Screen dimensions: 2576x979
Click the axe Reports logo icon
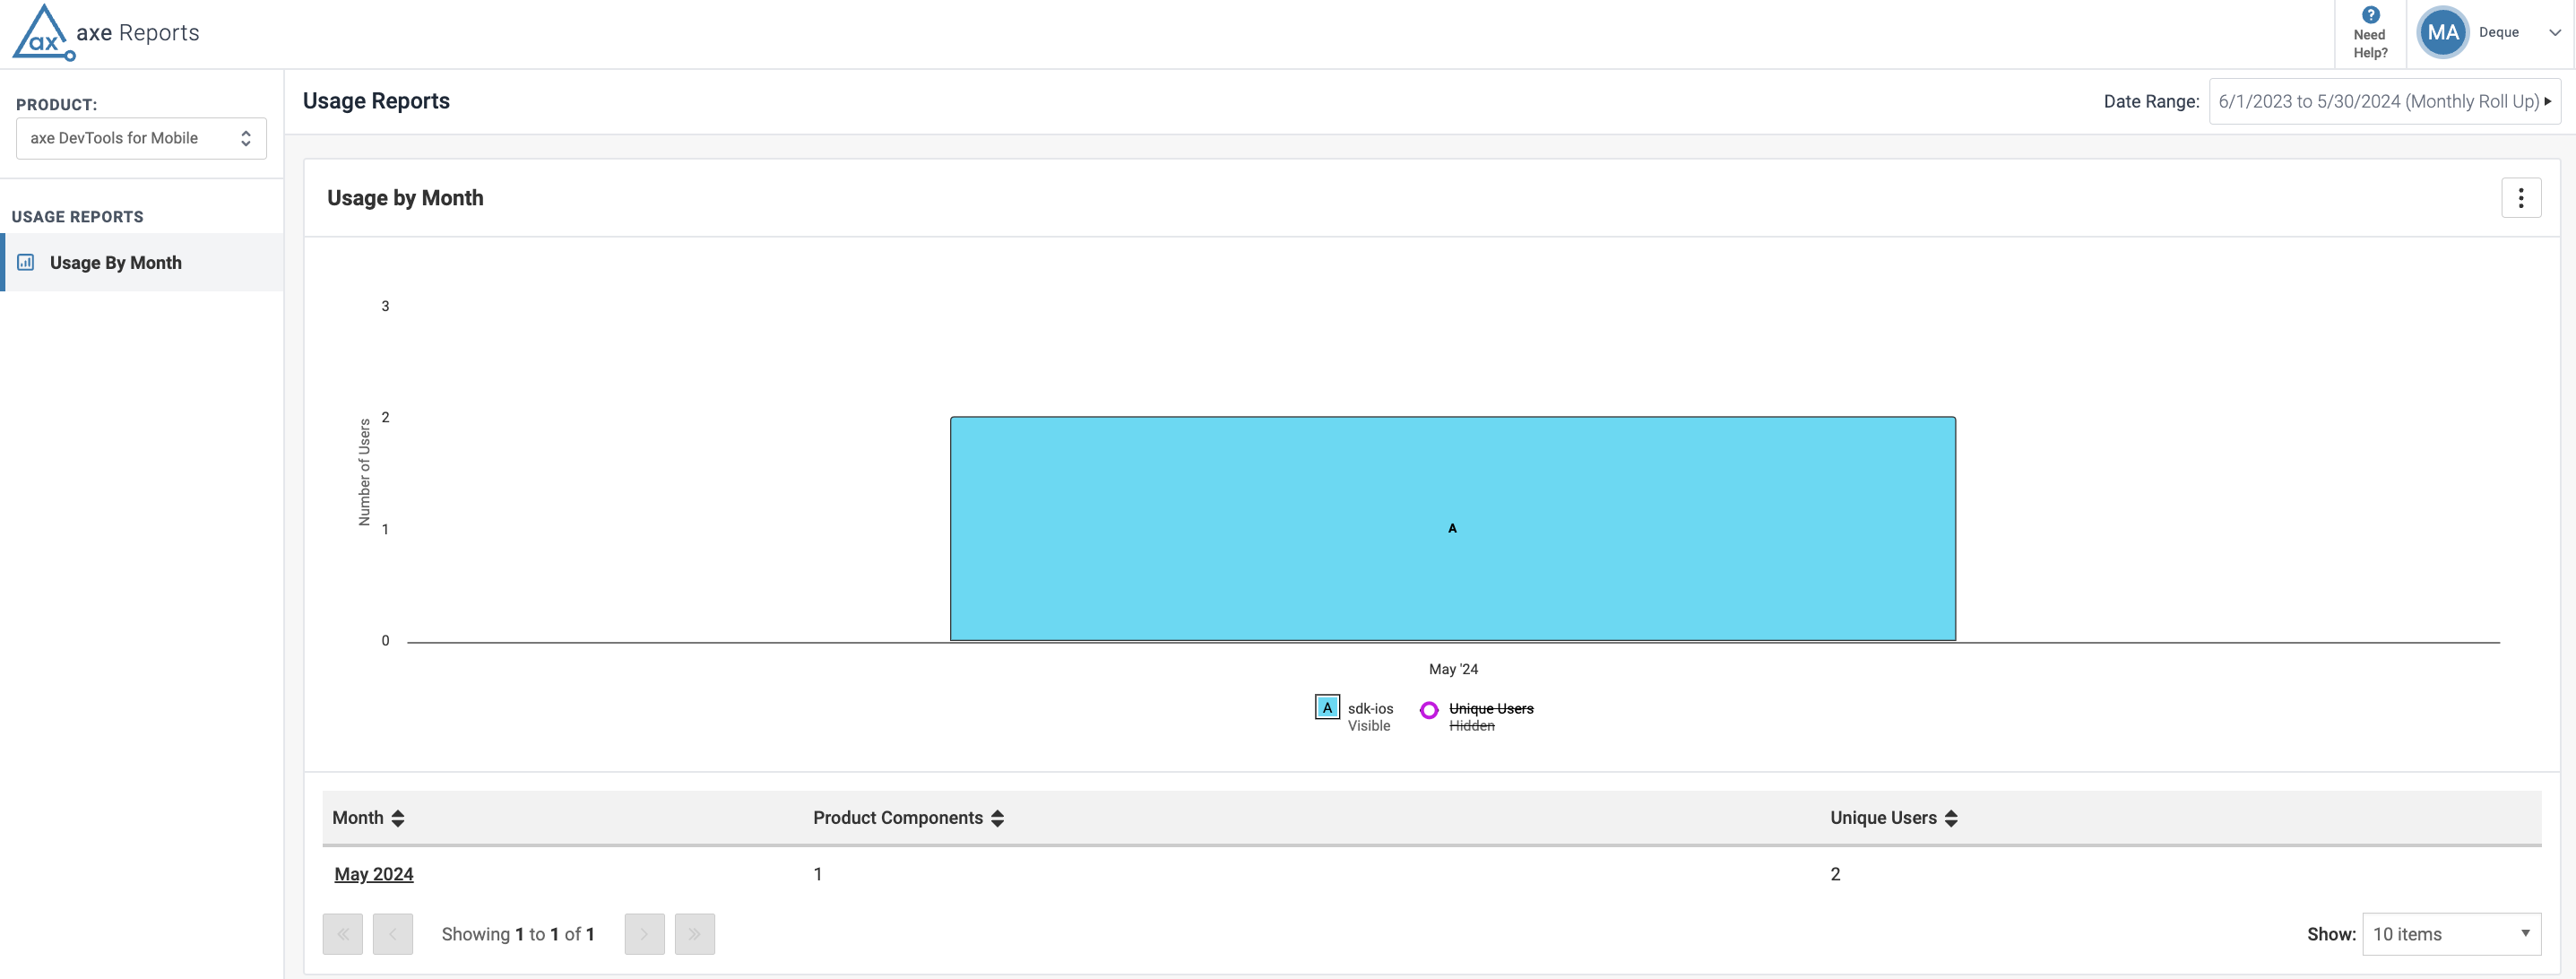click(x=42, y=33)
